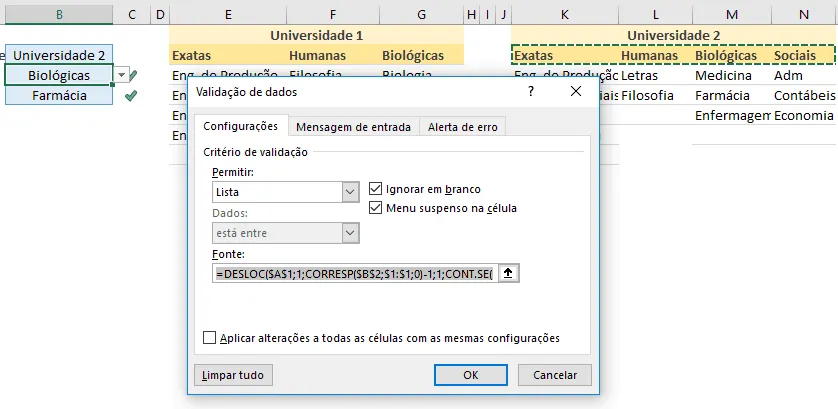Image resolution: width=838 pixels, height=409 pixels.
Task: Select column F header
Action: pyautogui.click(x=332, y=14)
